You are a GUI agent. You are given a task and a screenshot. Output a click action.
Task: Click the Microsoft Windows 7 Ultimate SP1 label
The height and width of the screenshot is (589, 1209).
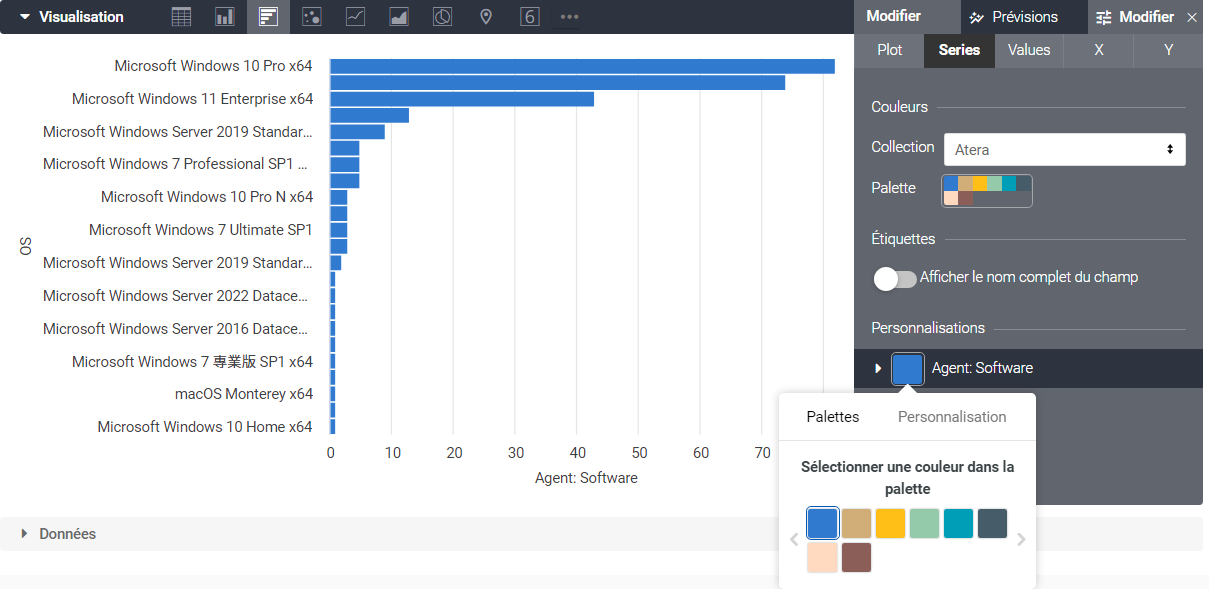tap(201, 230)
